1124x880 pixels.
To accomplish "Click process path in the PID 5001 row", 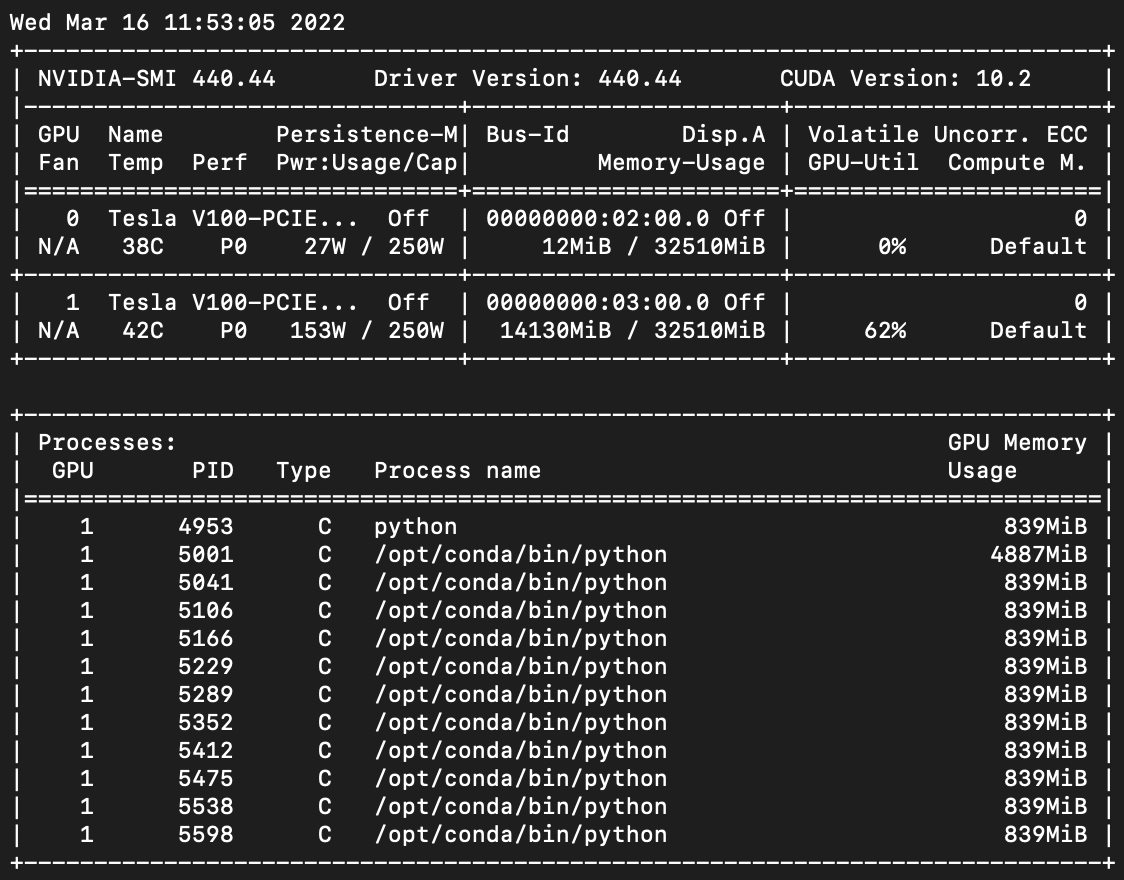I will pyautogui.click(x=520, y=555).
